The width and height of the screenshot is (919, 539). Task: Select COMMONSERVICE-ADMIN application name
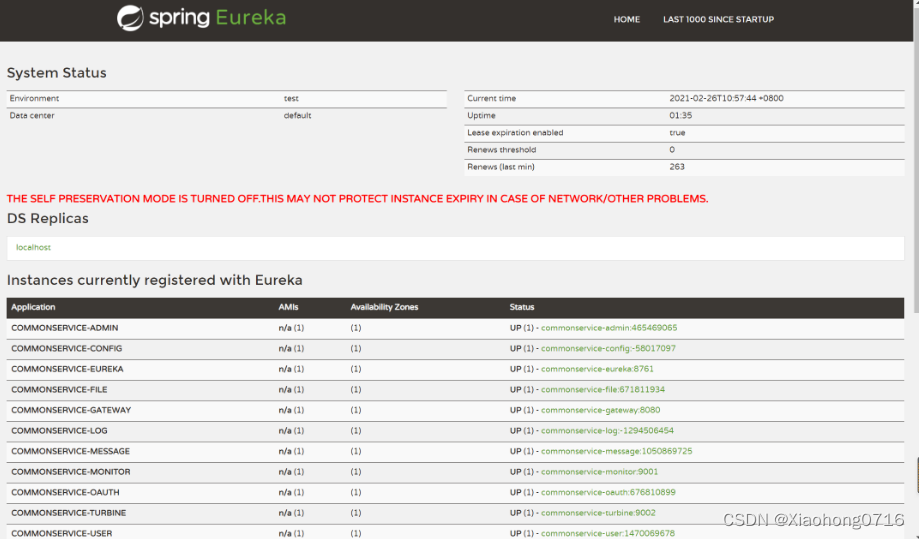click(64, 328)
